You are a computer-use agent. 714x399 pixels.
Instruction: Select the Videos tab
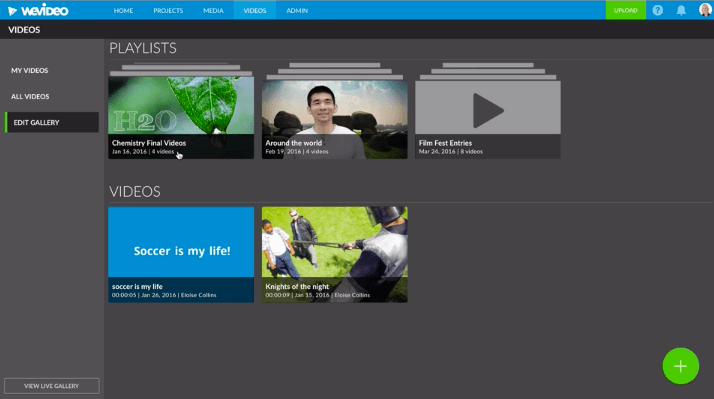pos(255,10)
